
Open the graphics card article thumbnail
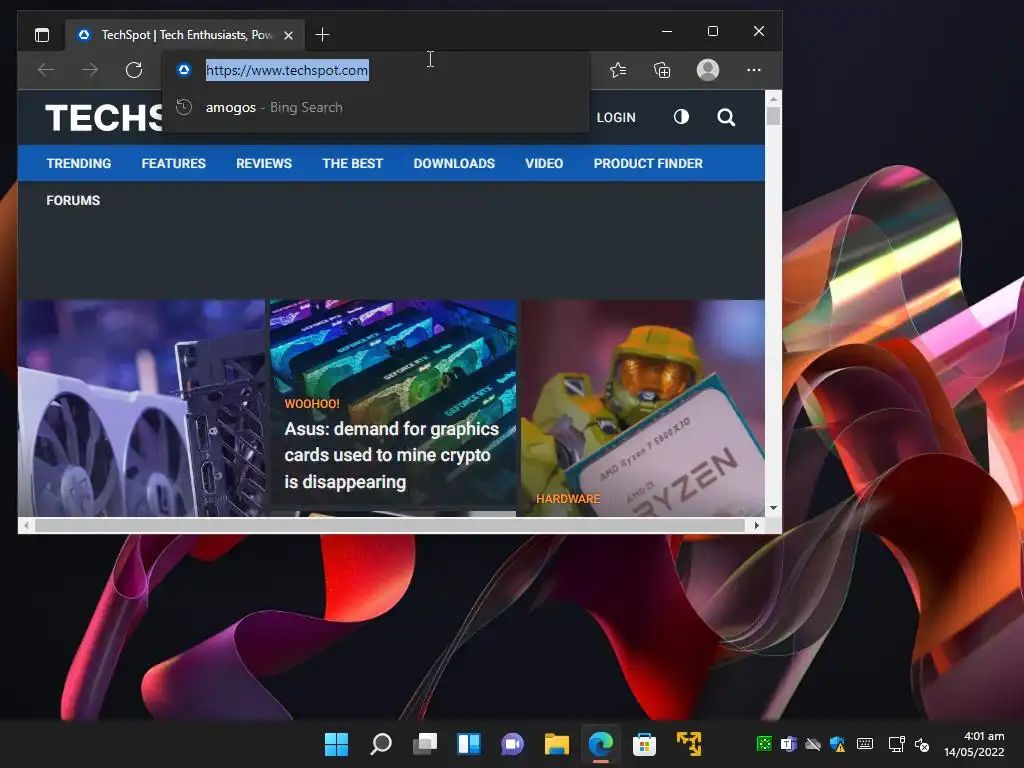click(142, 408)
